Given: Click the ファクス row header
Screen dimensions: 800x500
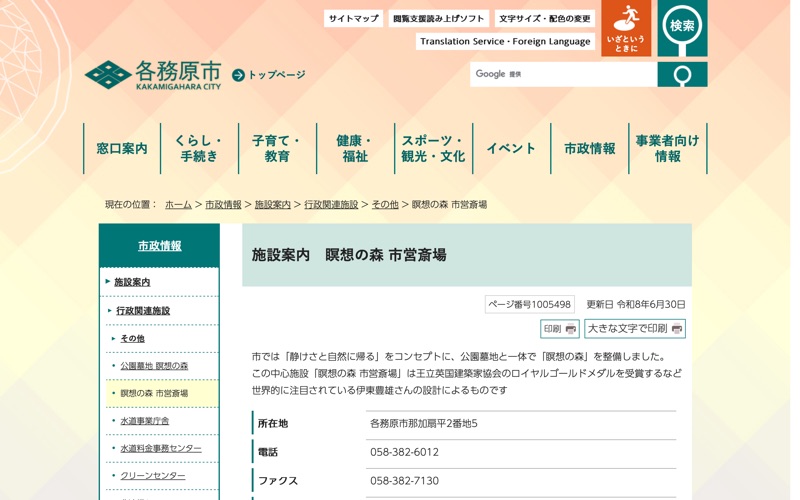Looking at the screenshot, I should 278,481.
